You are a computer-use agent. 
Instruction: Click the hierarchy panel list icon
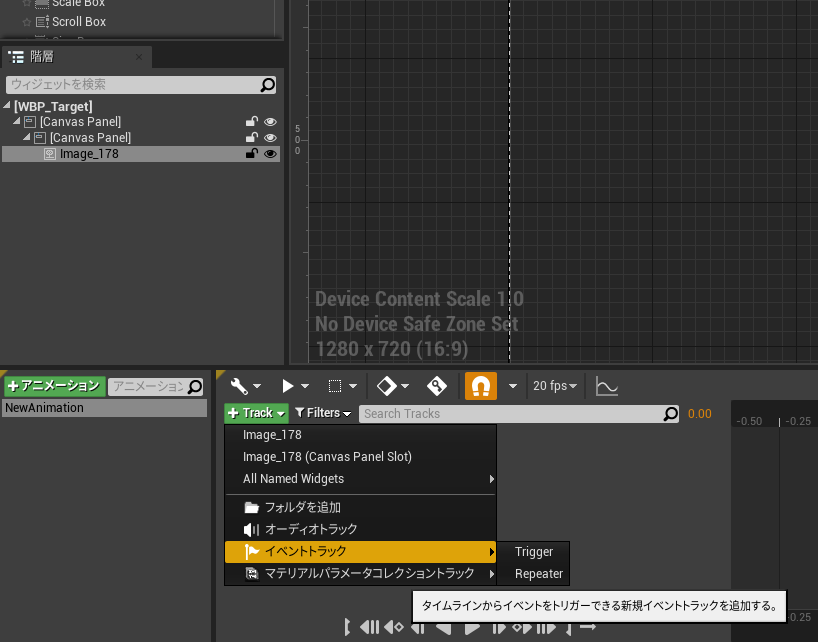point(16,57)
